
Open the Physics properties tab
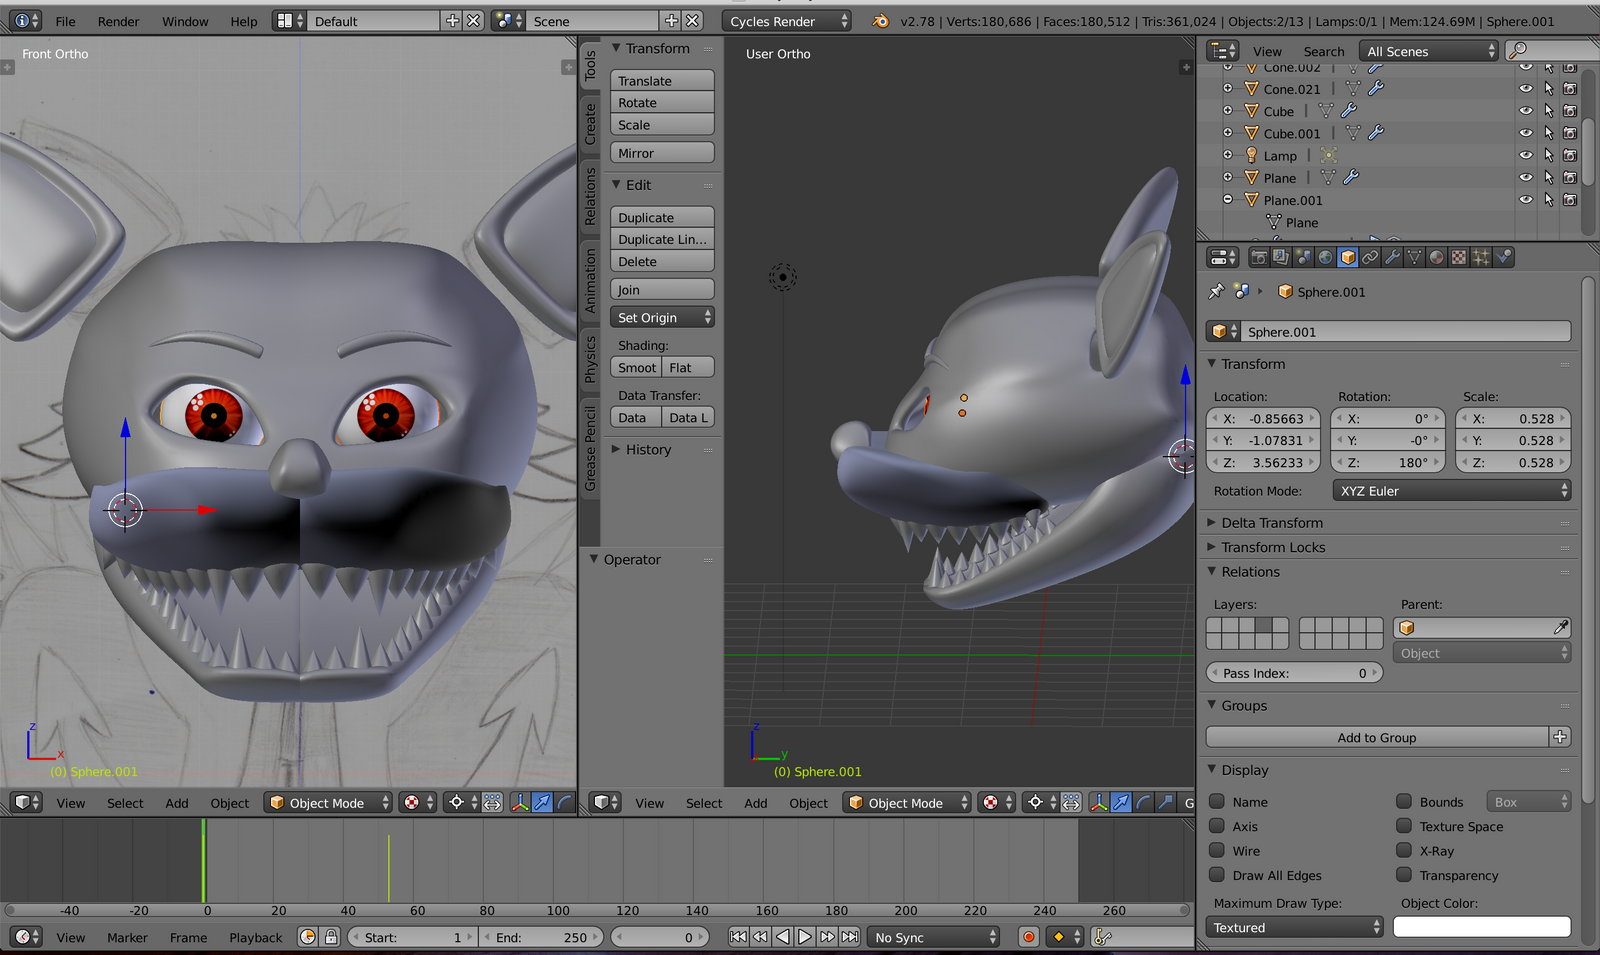coord(1503,257)
